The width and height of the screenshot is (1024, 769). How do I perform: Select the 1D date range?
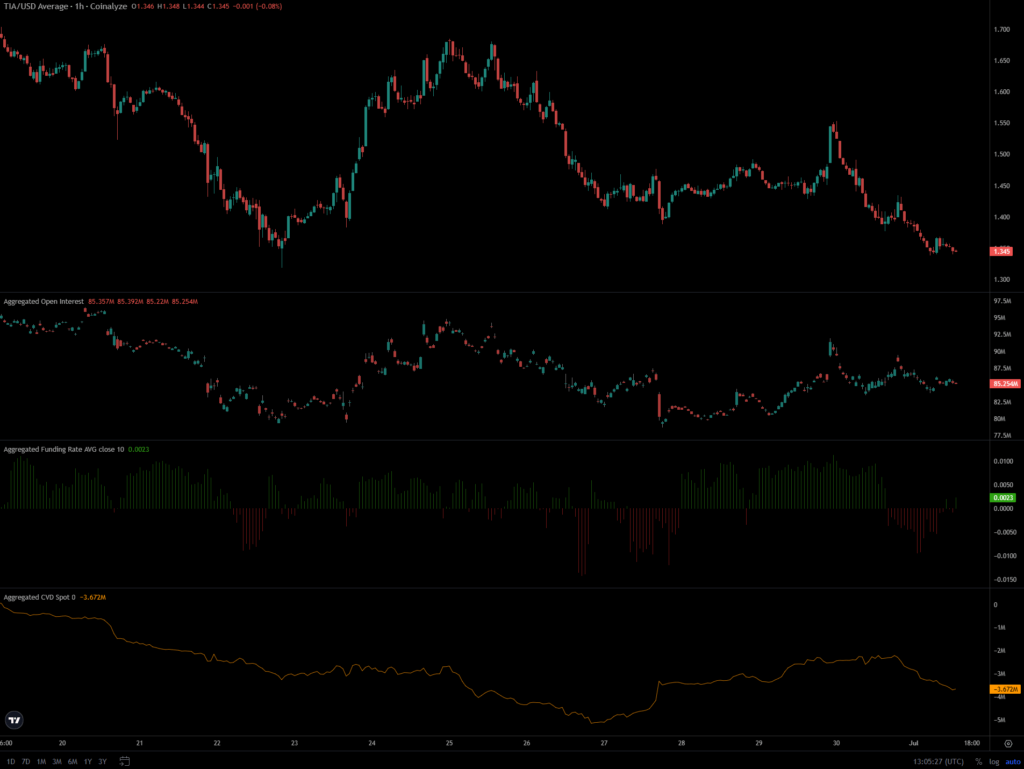coord(10,761)
